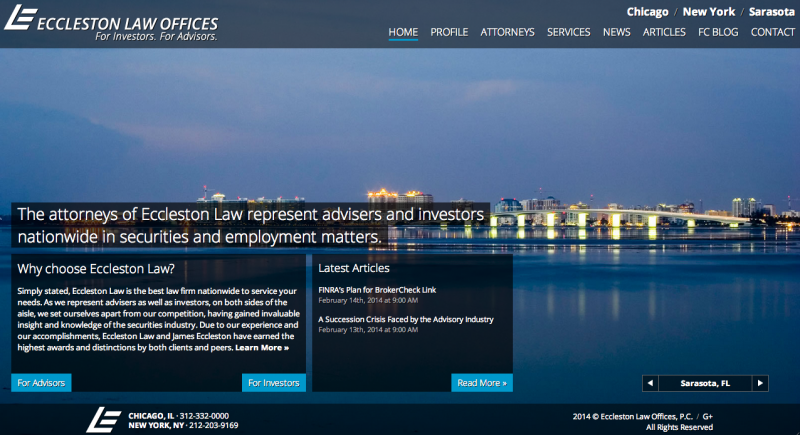
Task: Click the date February 13th, 2014 at 9:00 AM
Action: [368, 330]
